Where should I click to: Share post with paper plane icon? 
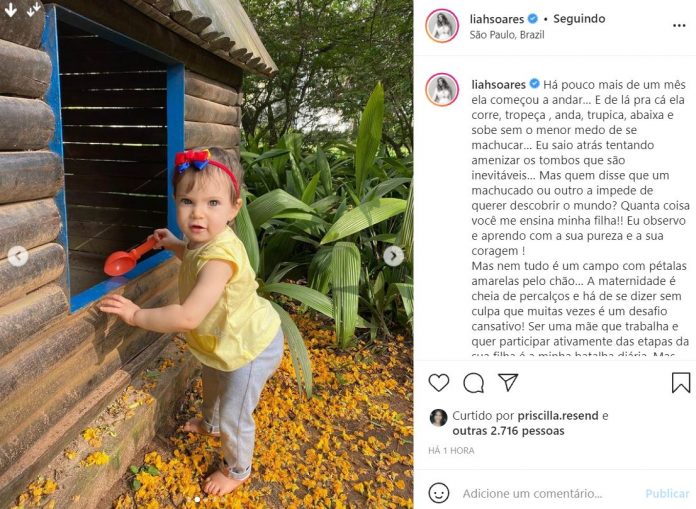pos(508,382)
